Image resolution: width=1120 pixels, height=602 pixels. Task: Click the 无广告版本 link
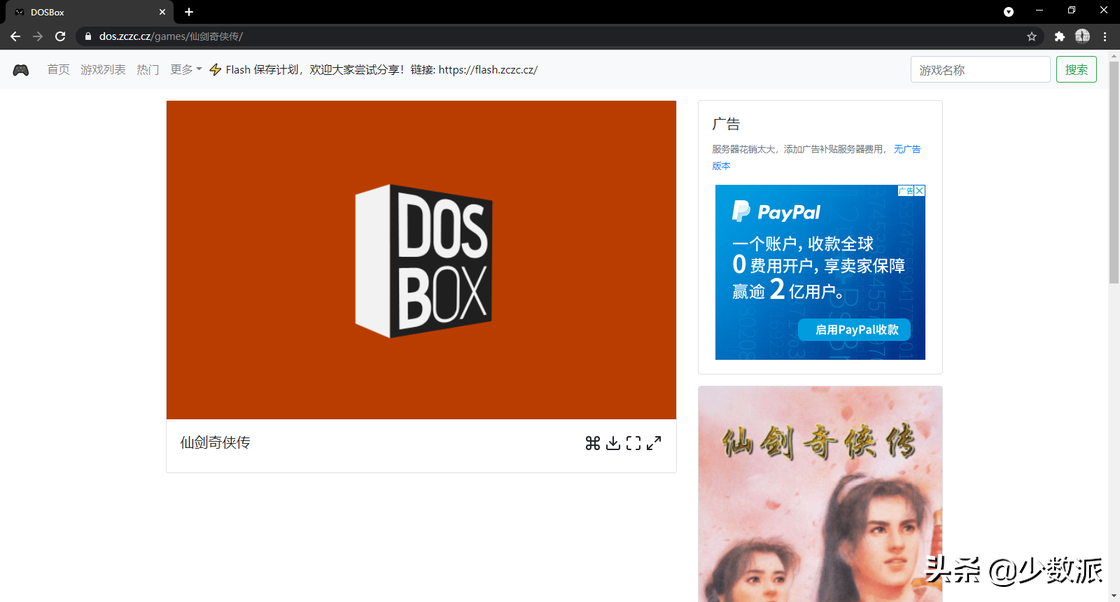point(906,149)
